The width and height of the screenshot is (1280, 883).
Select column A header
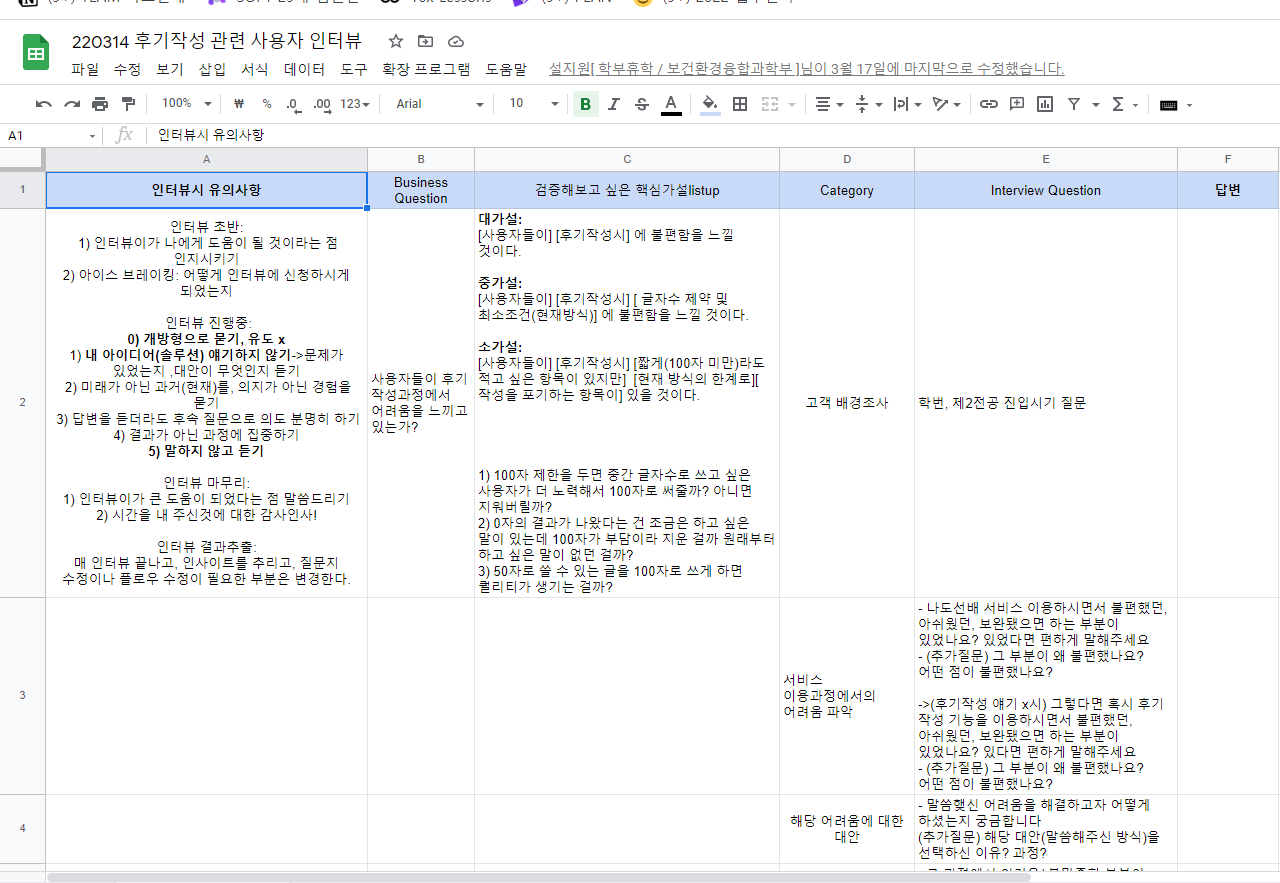click(x=207, y=160)
